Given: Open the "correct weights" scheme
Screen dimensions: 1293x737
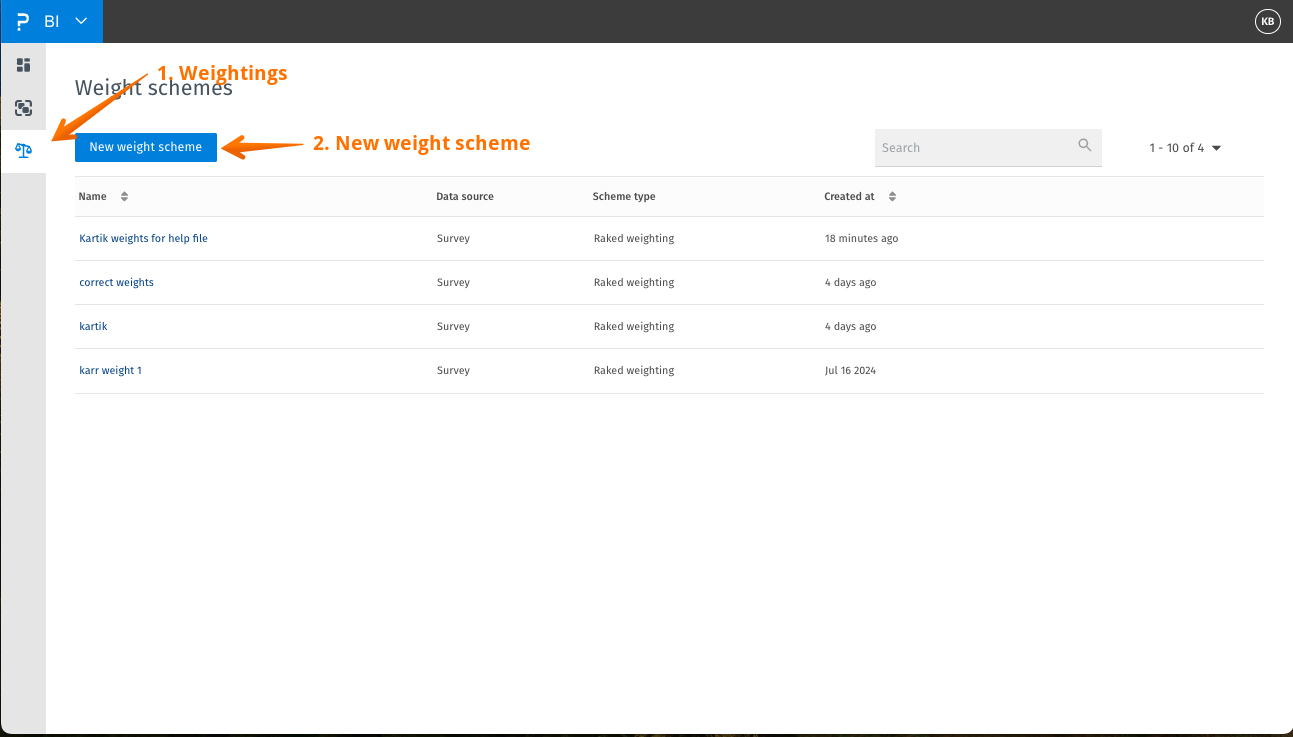Looking at the screenshot, I should click(x=116, y=282).
